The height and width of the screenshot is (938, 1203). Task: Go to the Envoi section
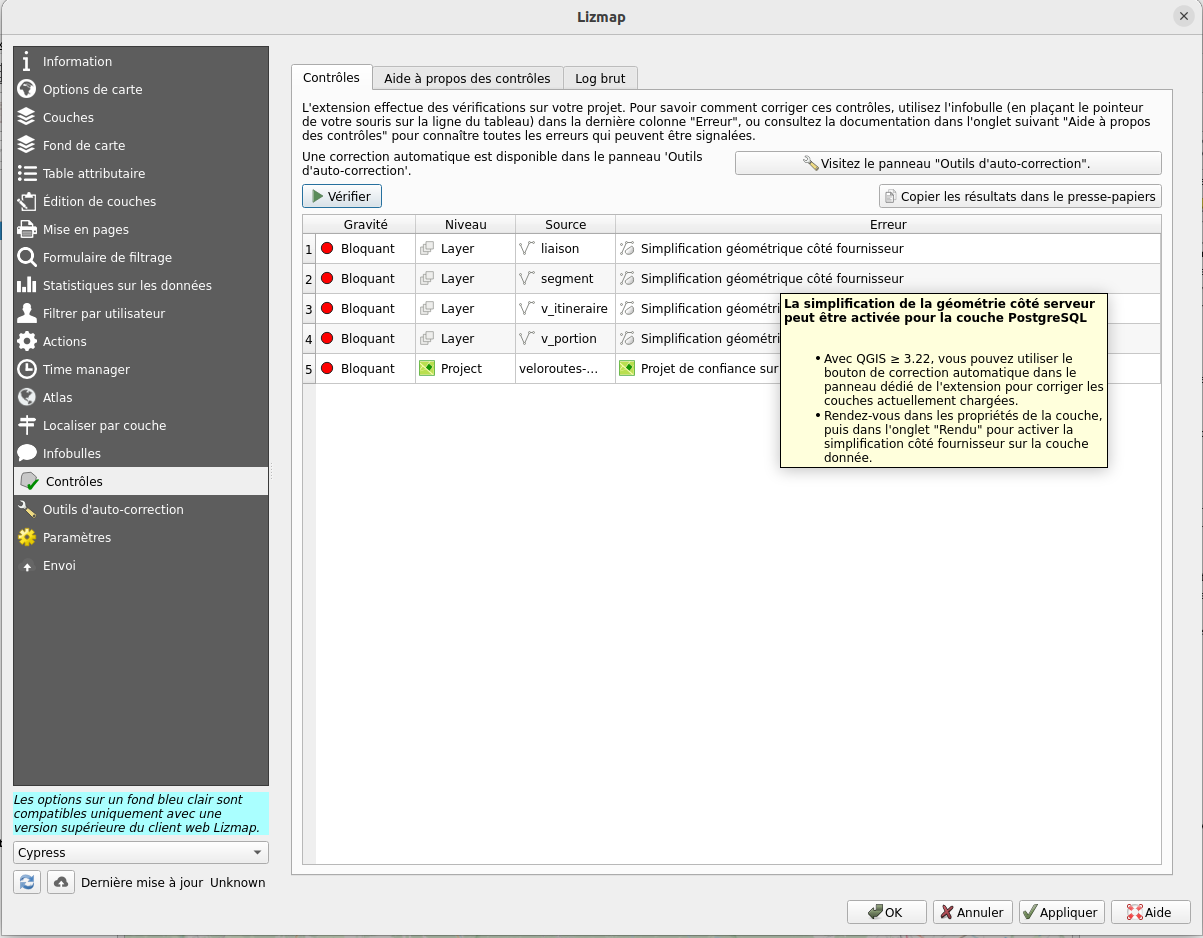click(x=141, y=565)
